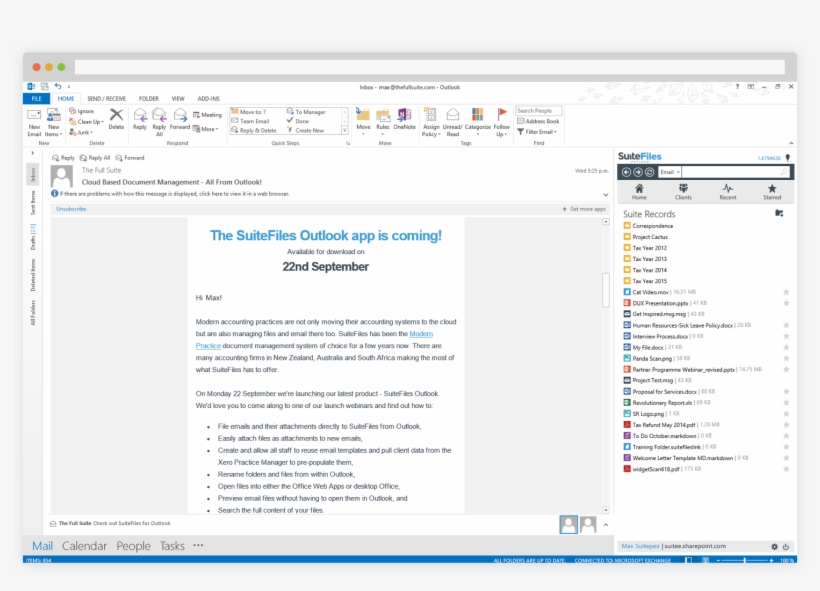820x591 pixels.
Task: Open the Clean Up dropdown
Action: 87,121
